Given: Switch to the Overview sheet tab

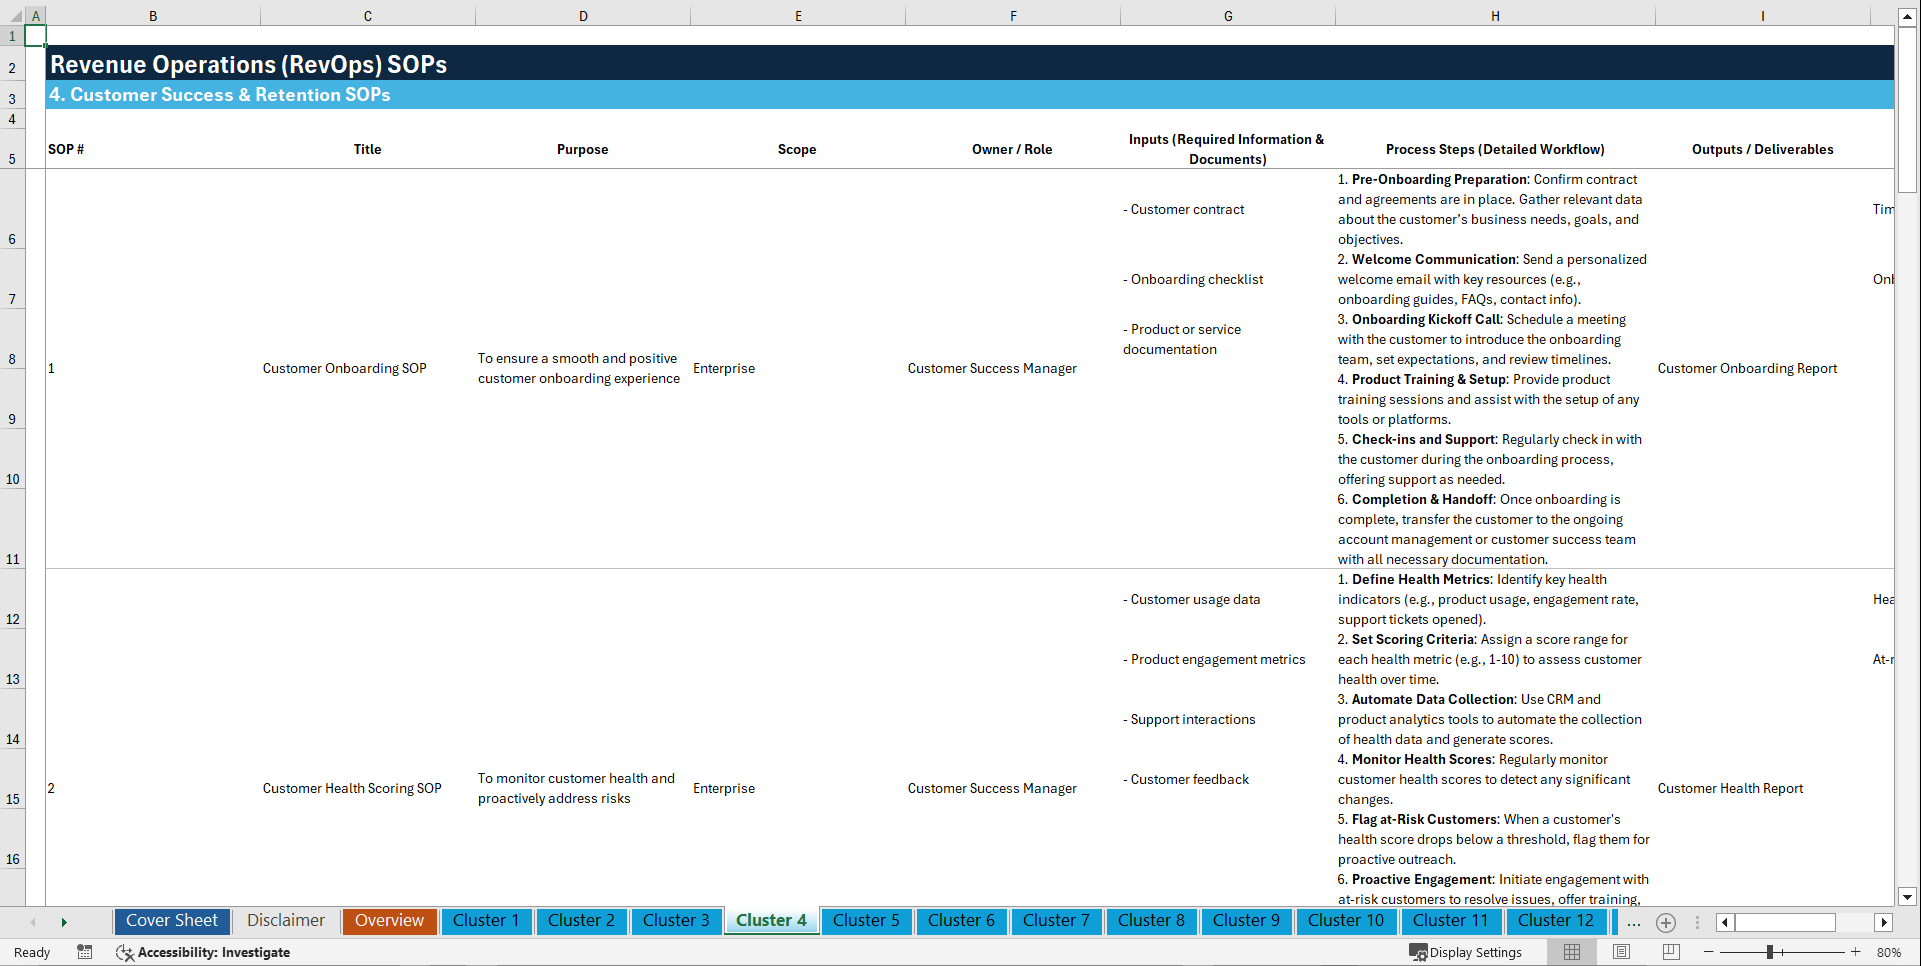Looking at the screenshot, I should pos(389,921).
